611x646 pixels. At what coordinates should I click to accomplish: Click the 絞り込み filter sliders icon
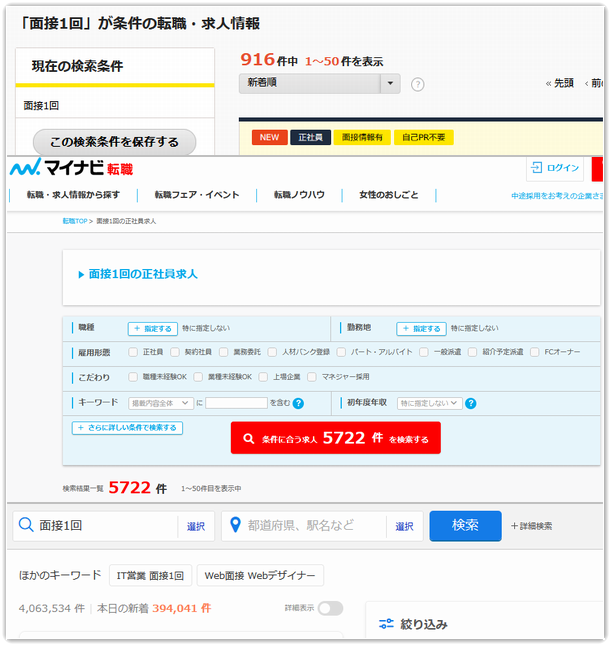[386, 624]
